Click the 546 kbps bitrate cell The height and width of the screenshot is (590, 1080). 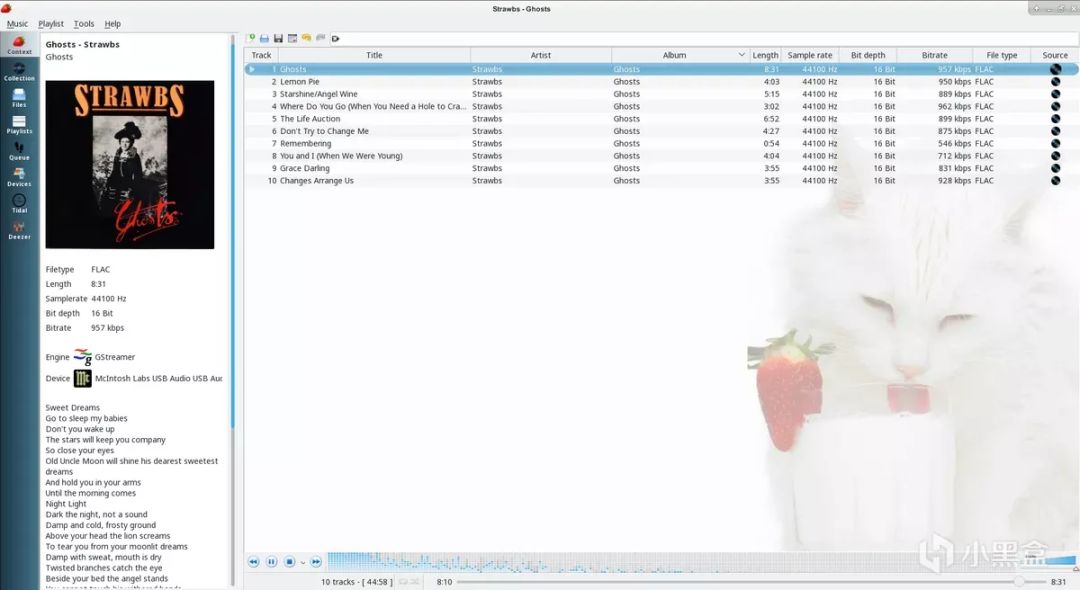pyautogui.click(x=954, y=143)
